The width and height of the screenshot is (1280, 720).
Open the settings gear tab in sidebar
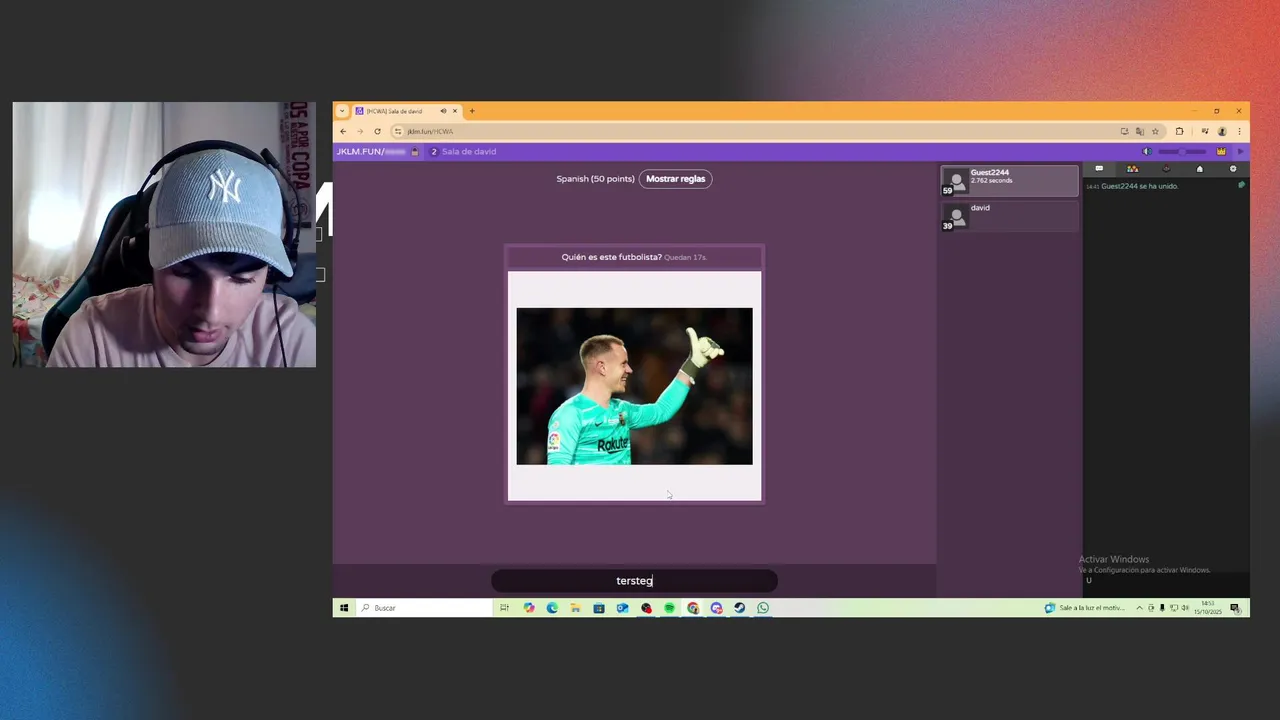coord(1233,169)
